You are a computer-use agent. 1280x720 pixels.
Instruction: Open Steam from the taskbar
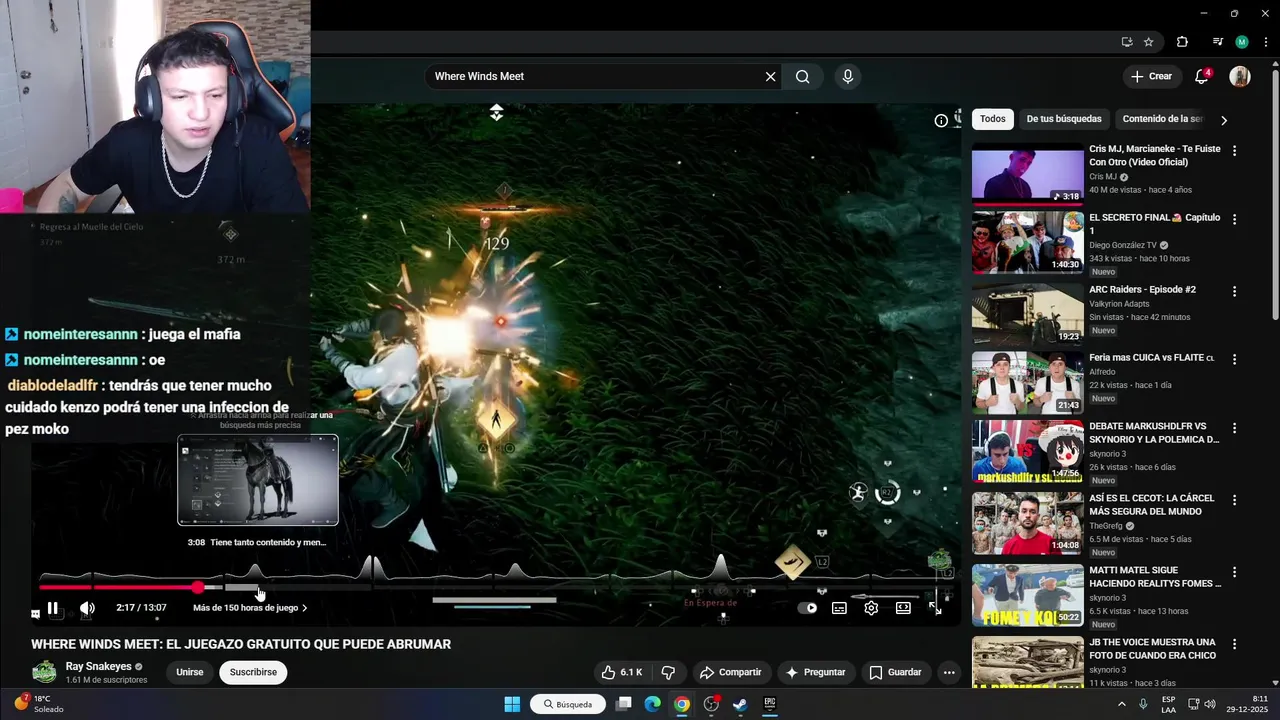740,704
